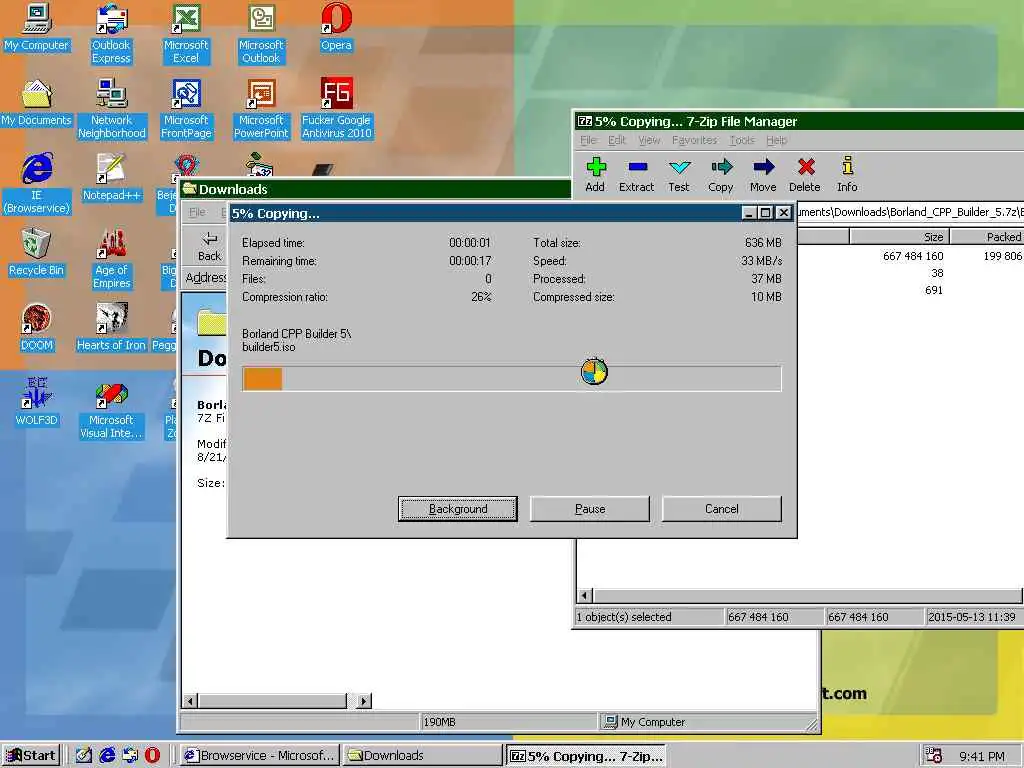Click the Opera quick launch icon in taskbar
This screenshot has width=1024, height=768.
tap(152, 755)
